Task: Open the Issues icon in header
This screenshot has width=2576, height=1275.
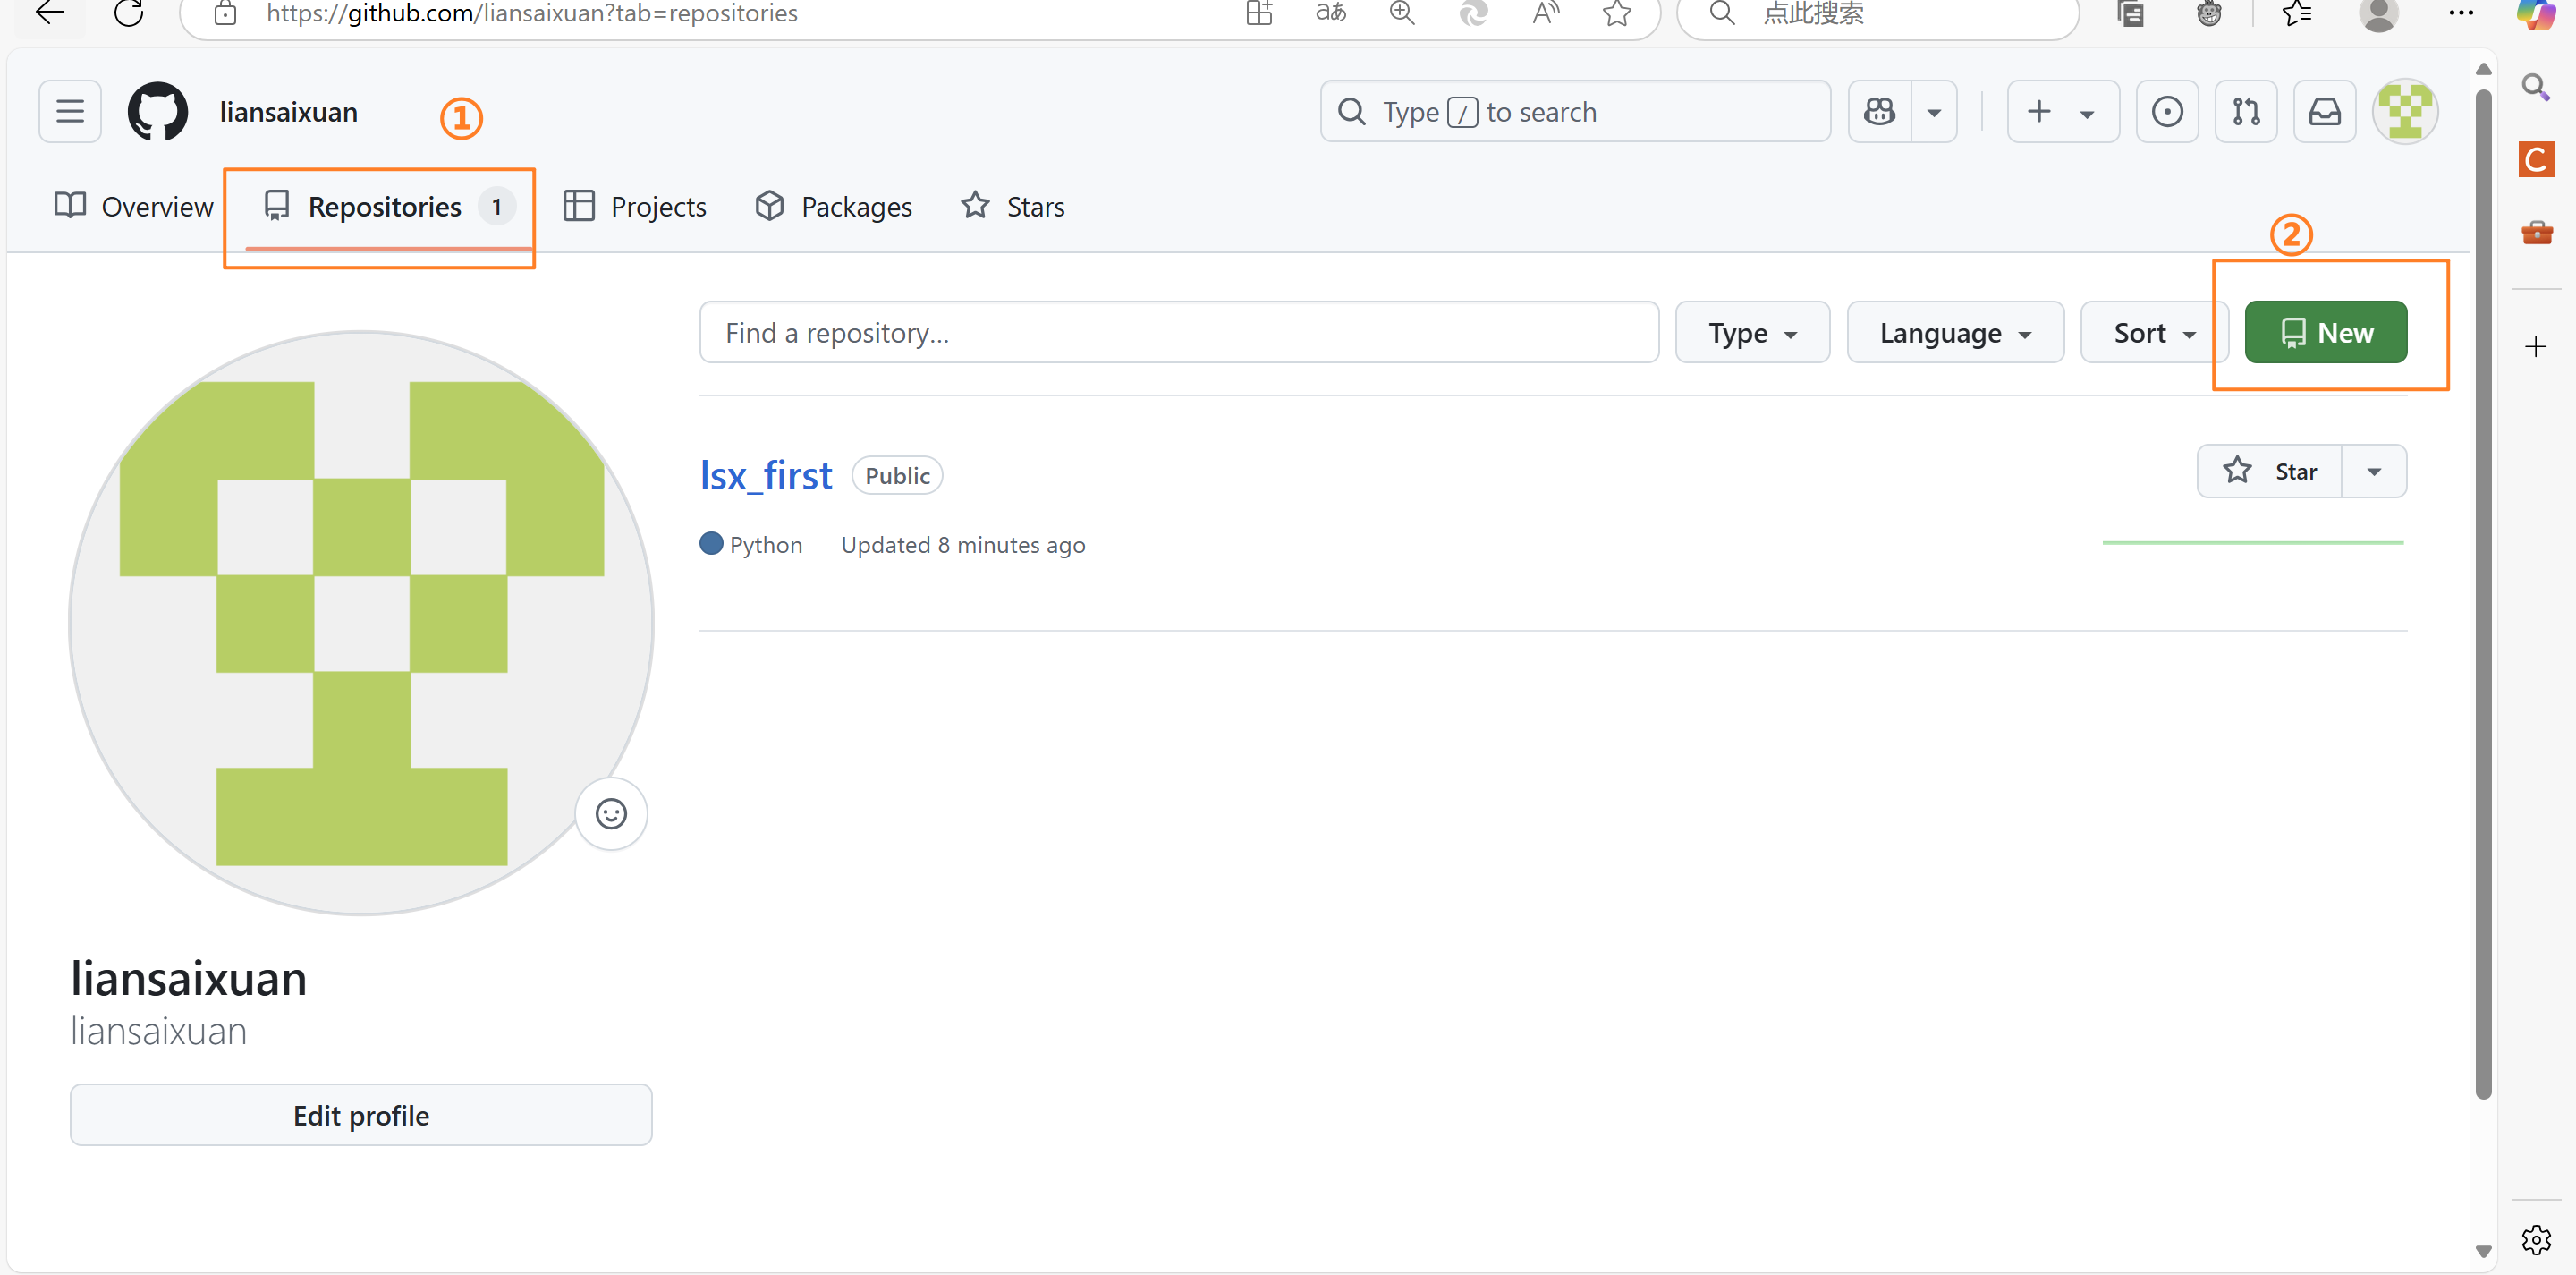Action: 2166,111
